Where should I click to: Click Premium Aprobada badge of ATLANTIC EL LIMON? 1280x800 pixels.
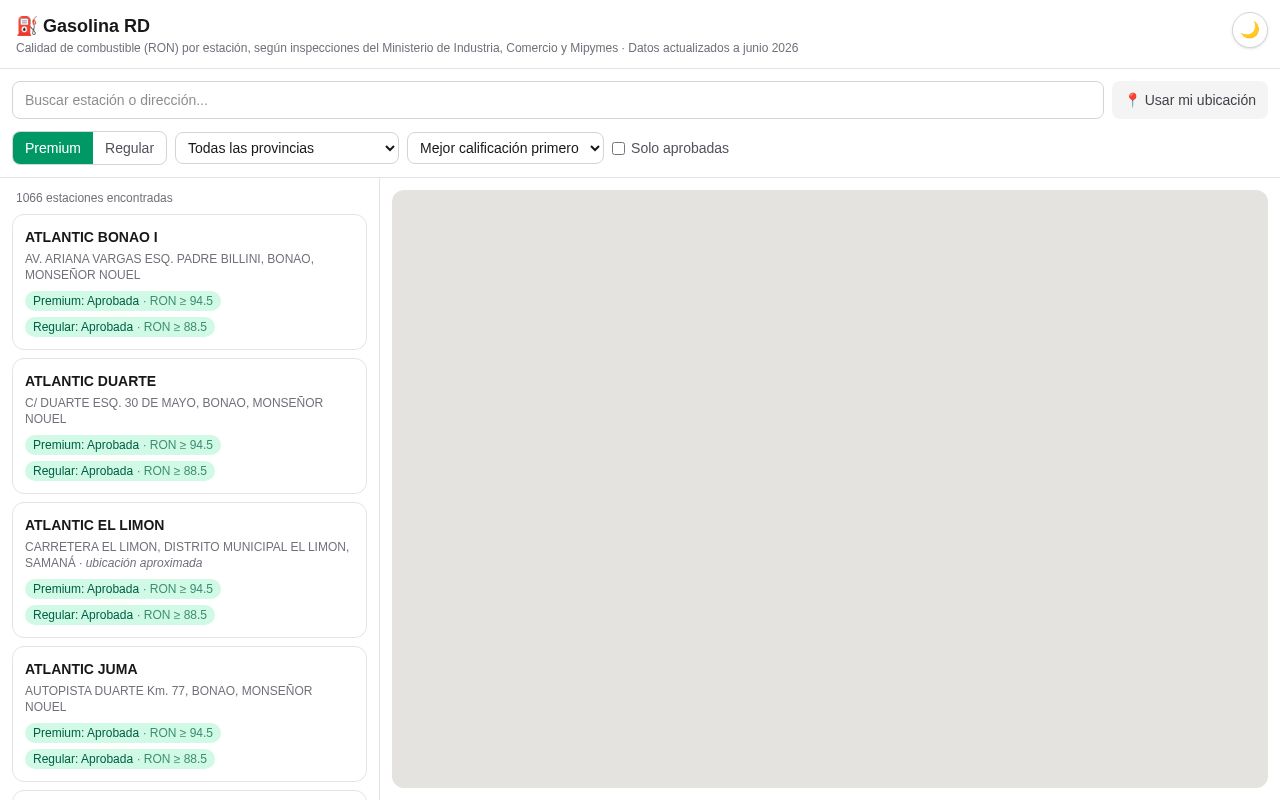pos(123,589)
